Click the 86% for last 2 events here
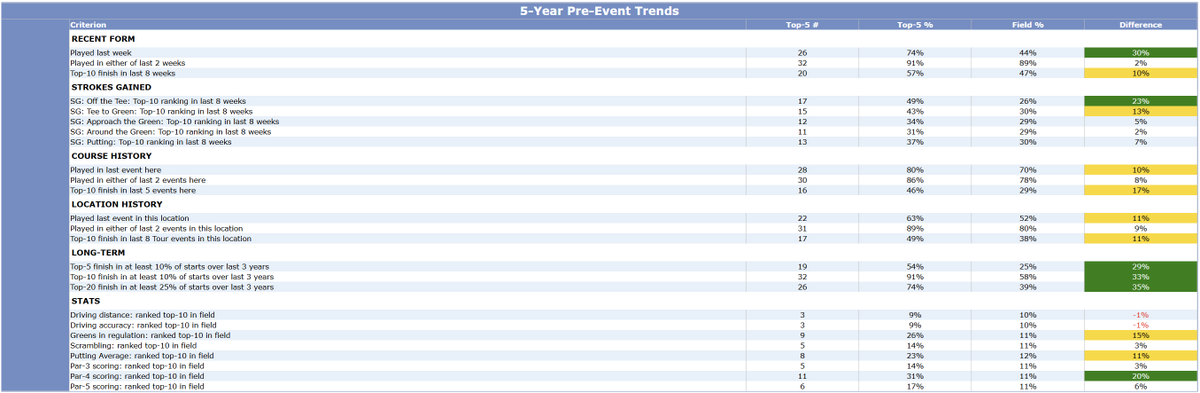The height and width of the screenshot is (393, 1200). click(915, 180)
